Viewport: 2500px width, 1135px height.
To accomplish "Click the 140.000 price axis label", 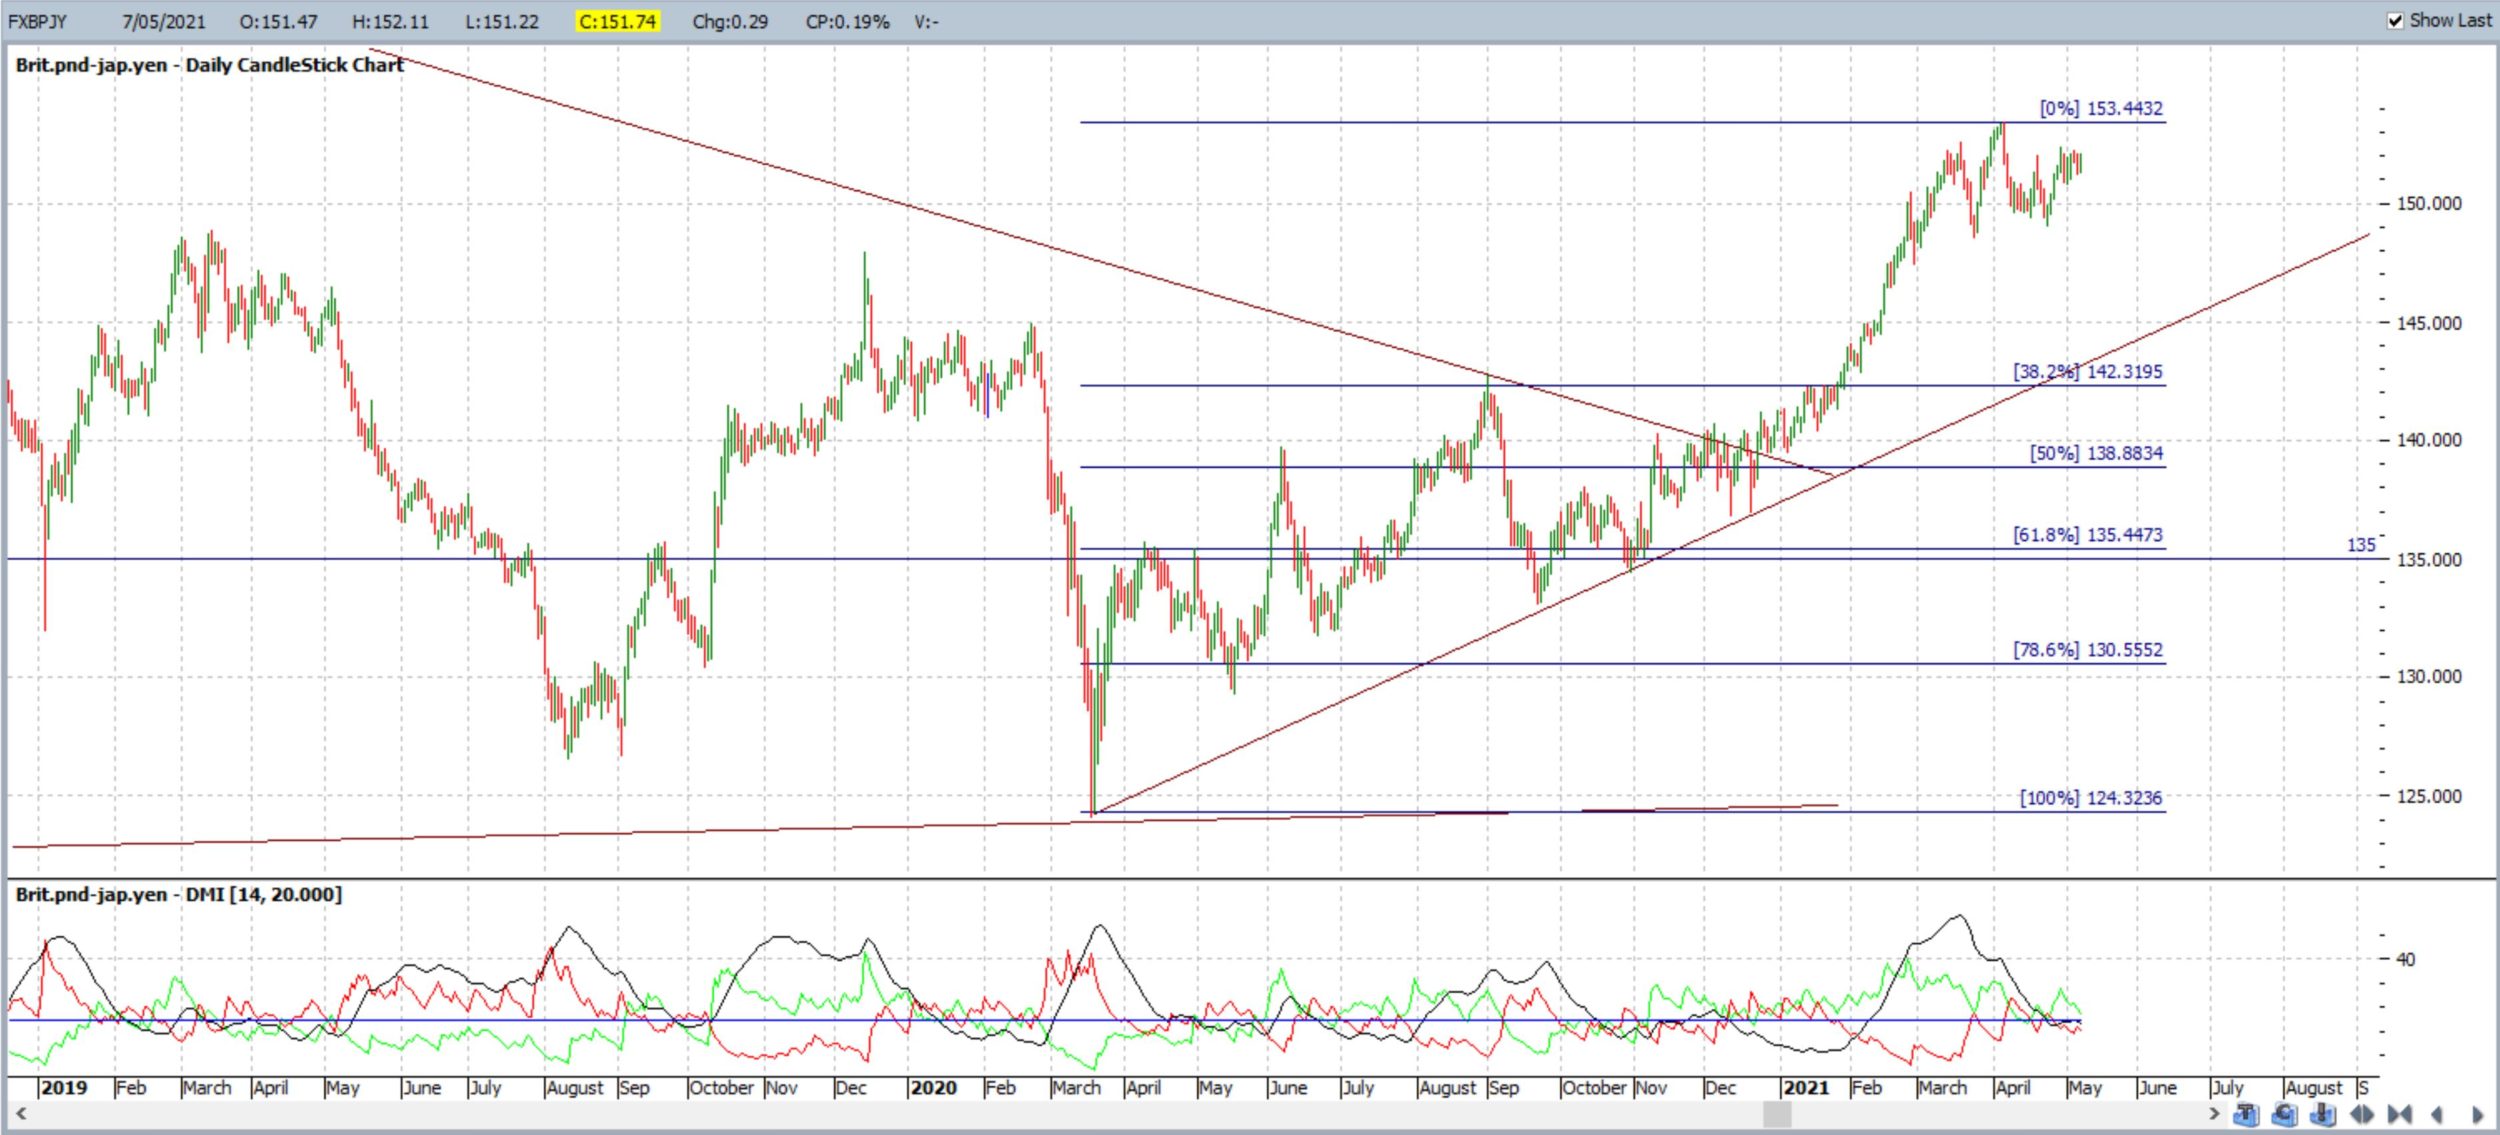I will tap(2429, 439).
